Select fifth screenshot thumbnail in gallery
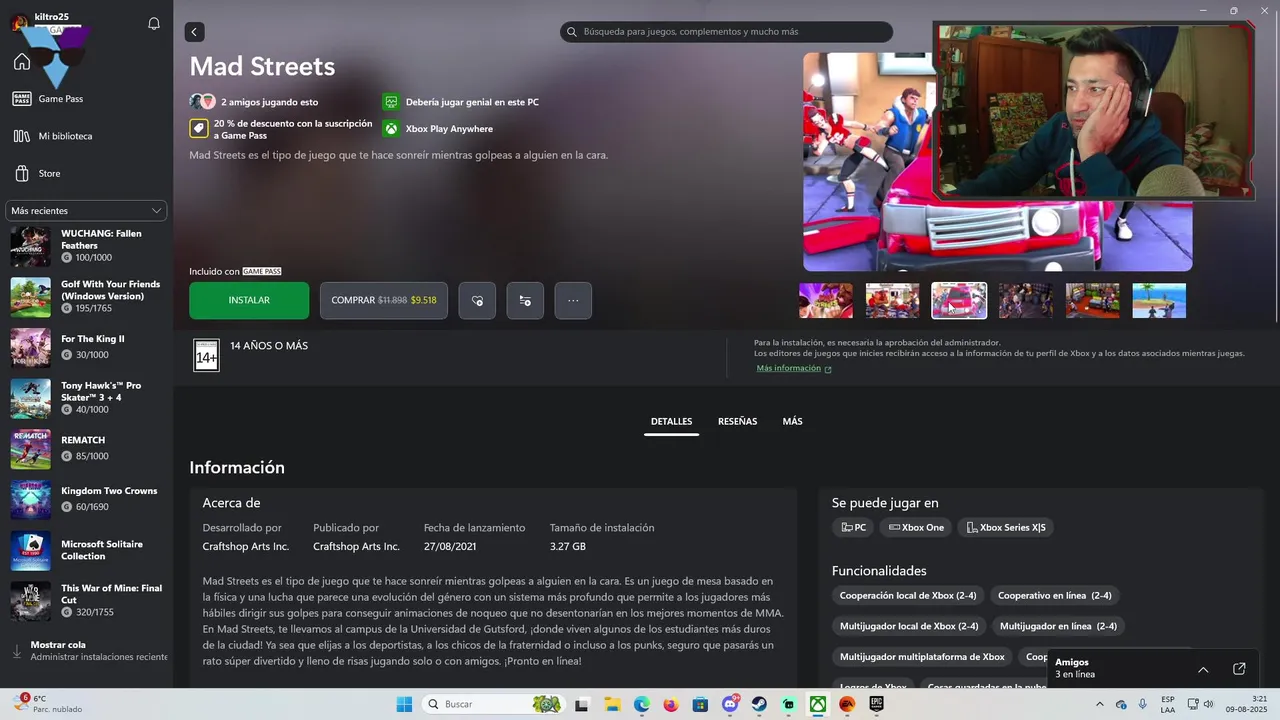 (x=1092, y=301)
